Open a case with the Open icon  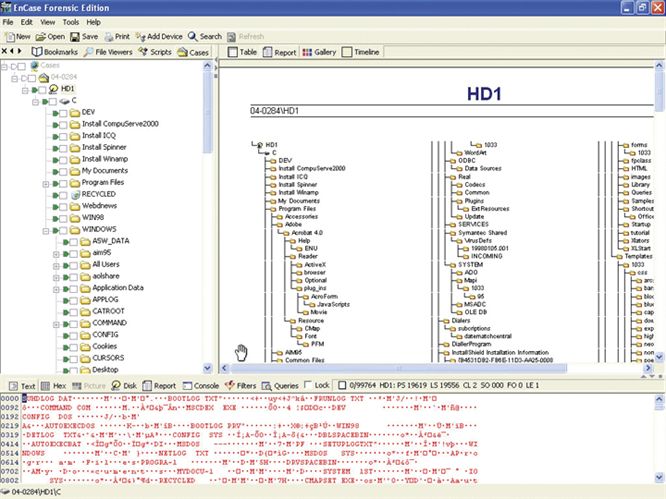click(x=41, y=37)
